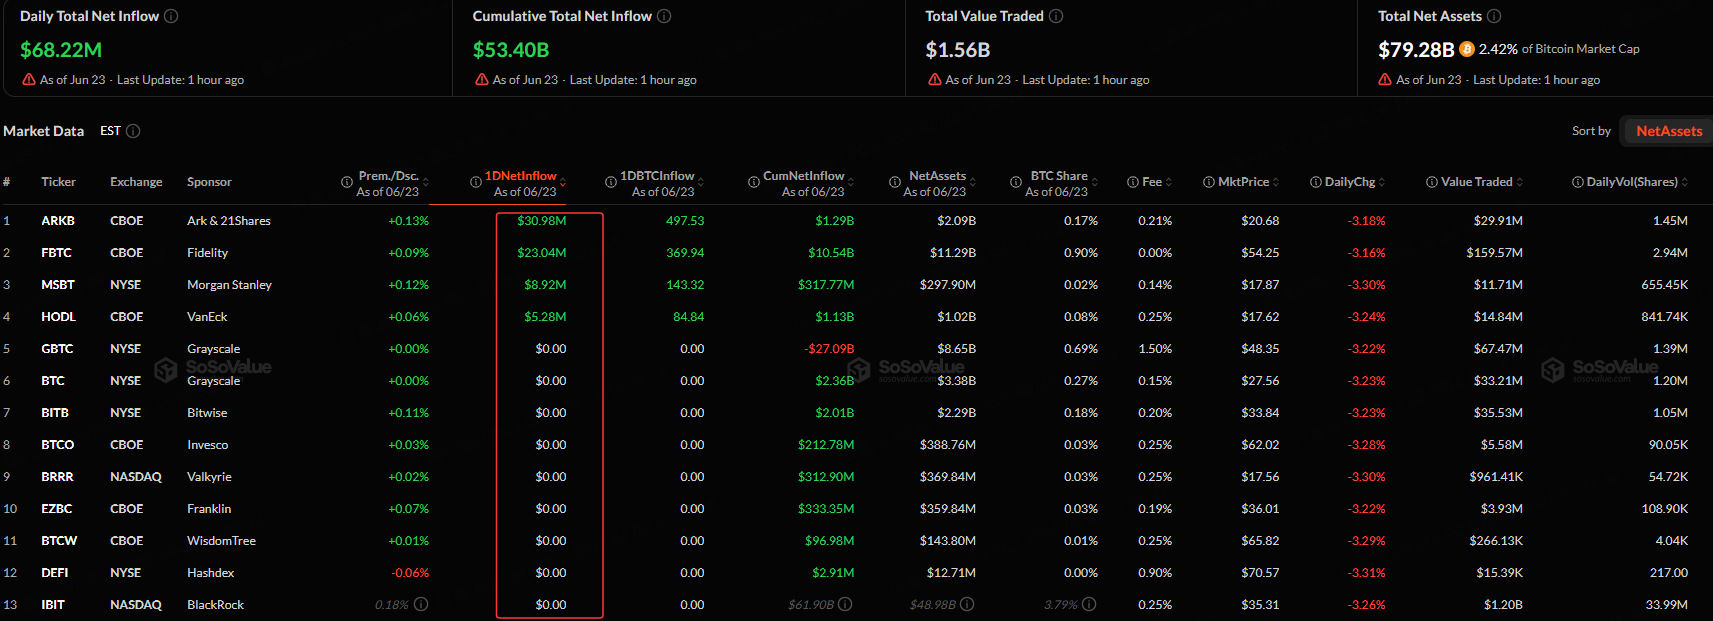Open the HODL ticker row
Image resolution: width=1713 pixels, height=621 pixels.
point(856,317)
